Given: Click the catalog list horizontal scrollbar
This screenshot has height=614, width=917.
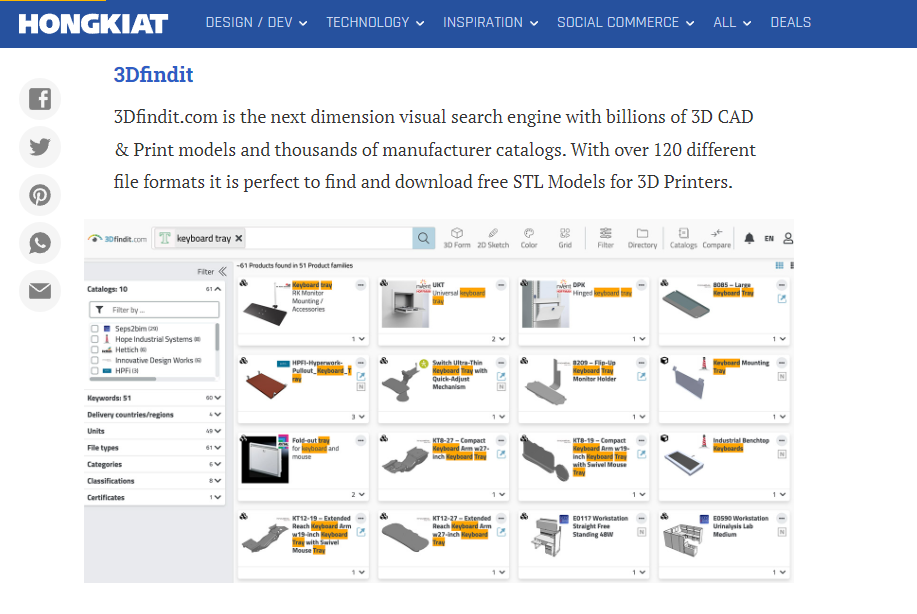Looking at the screenshot, I should coord(123,379).
